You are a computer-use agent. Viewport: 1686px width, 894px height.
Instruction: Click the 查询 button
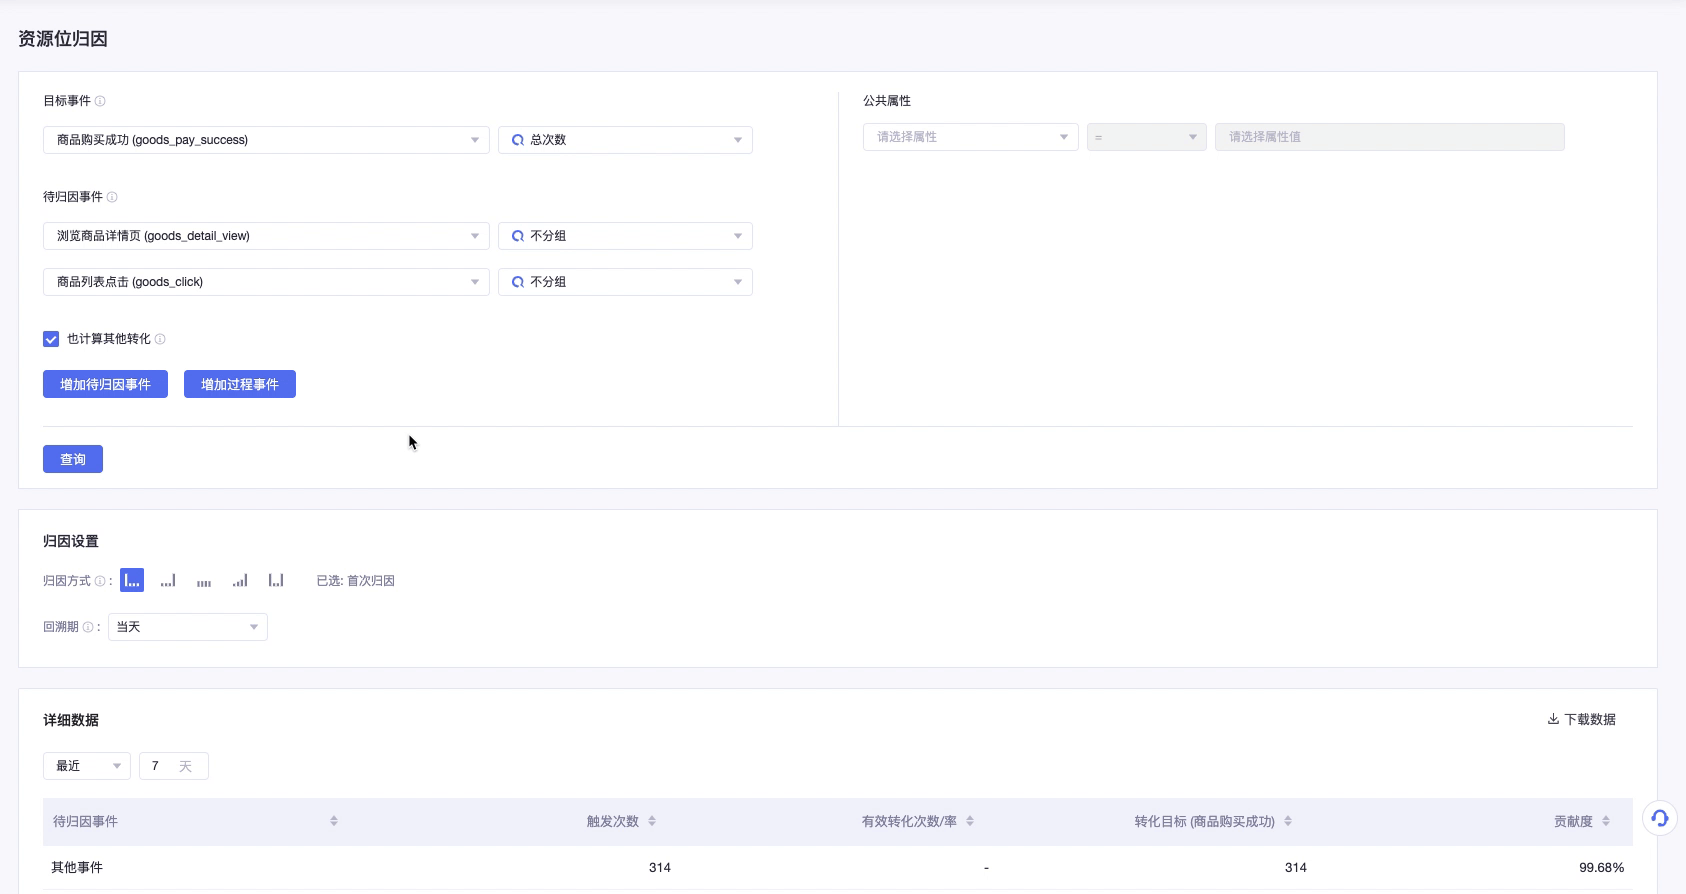pos(73,459)
